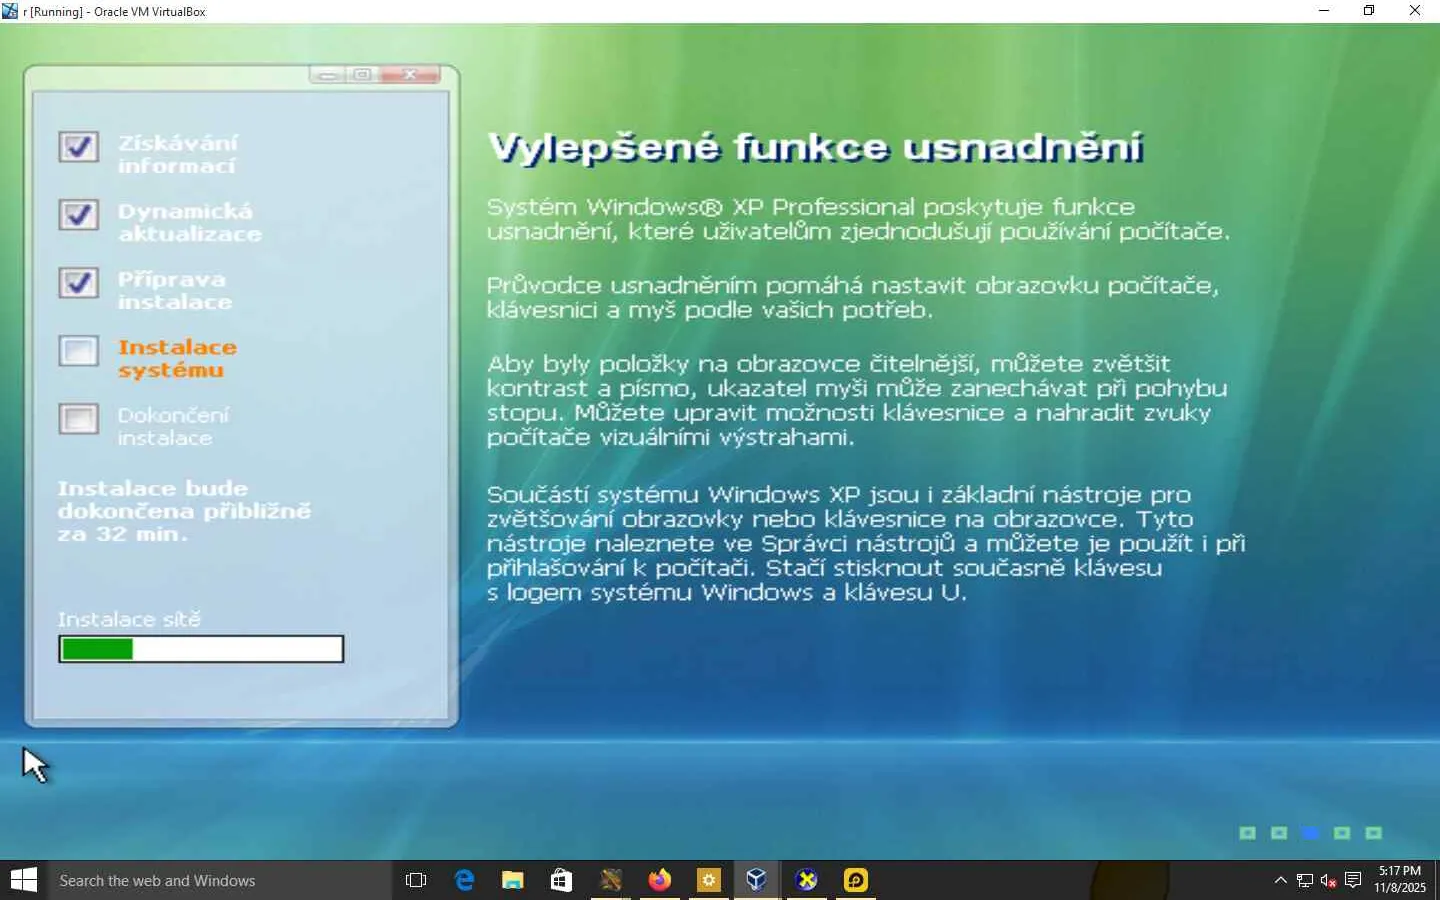Image resolution: width=1440 pixels, height=900 pixels.
Task: Click the Příprava instalace step label
Action: coord(175,290)
